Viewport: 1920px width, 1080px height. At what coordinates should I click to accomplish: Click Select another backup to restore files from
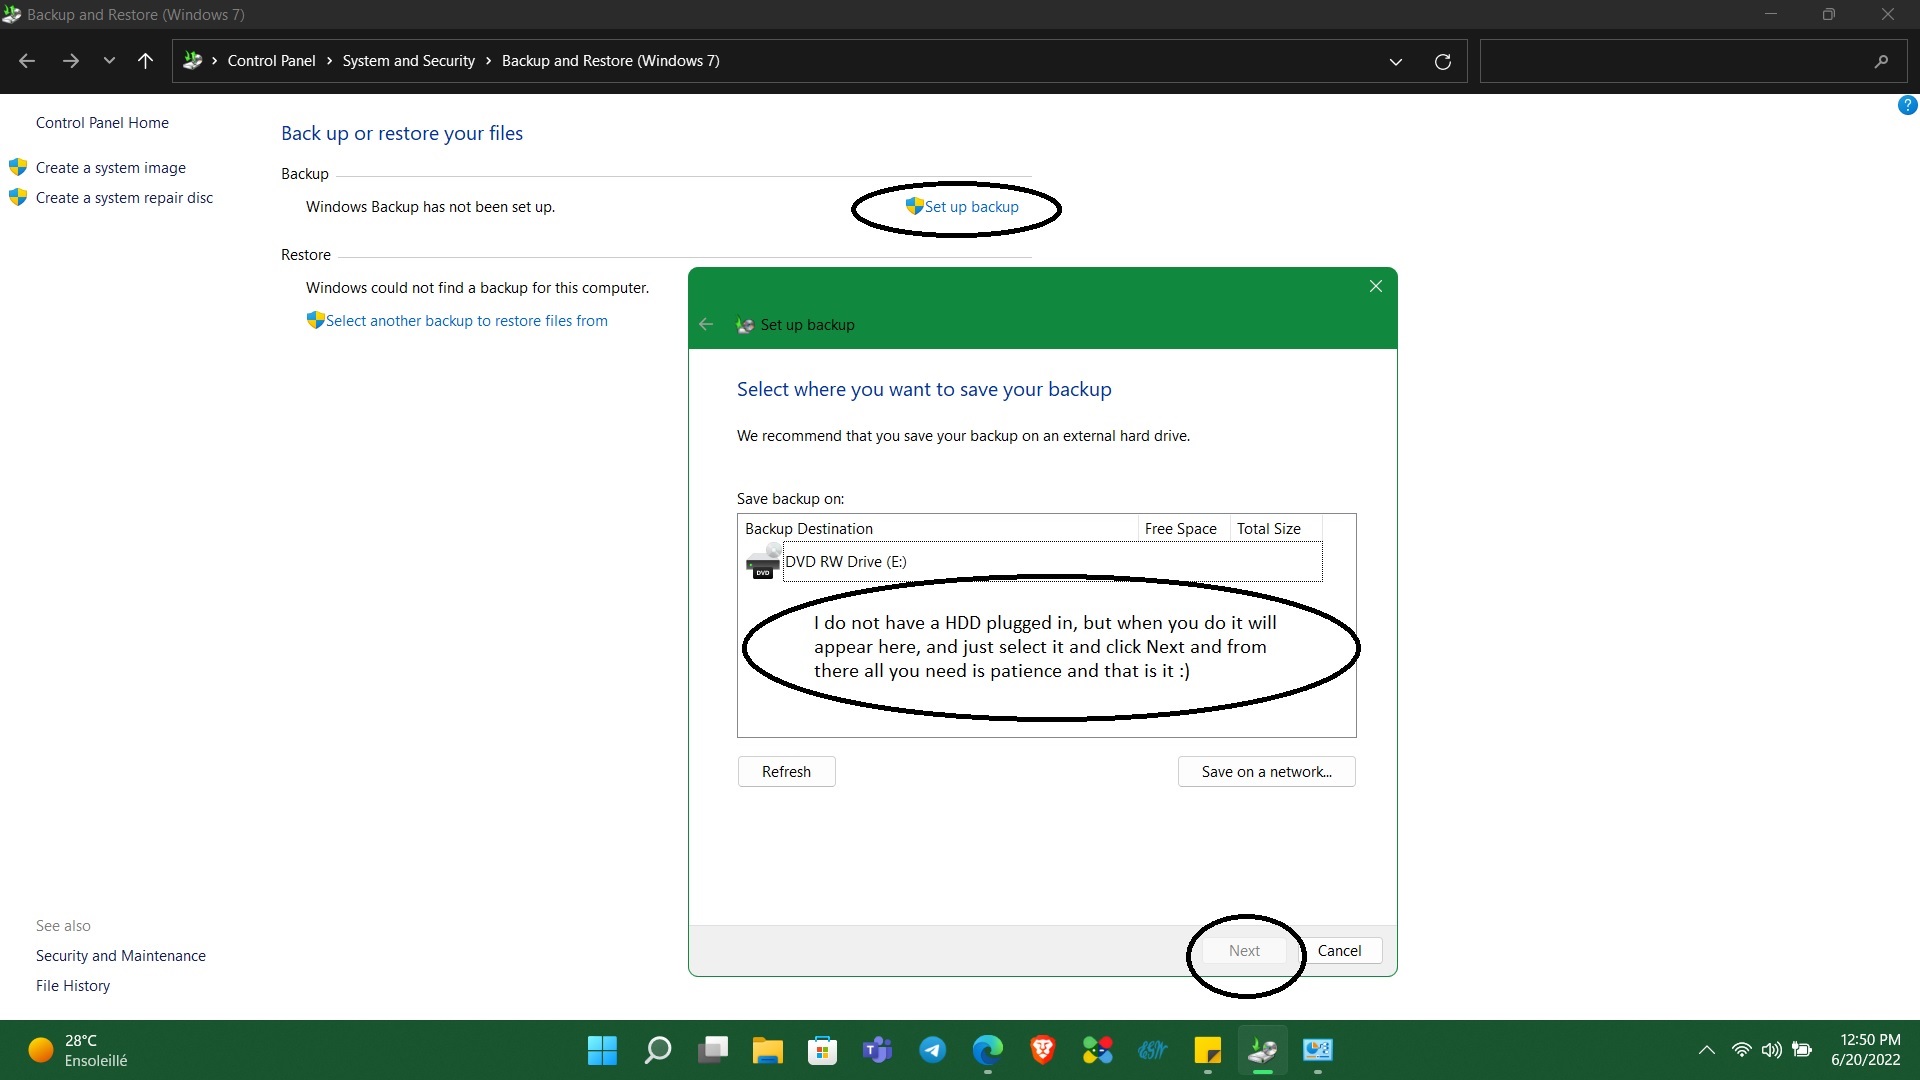(466, 321)
